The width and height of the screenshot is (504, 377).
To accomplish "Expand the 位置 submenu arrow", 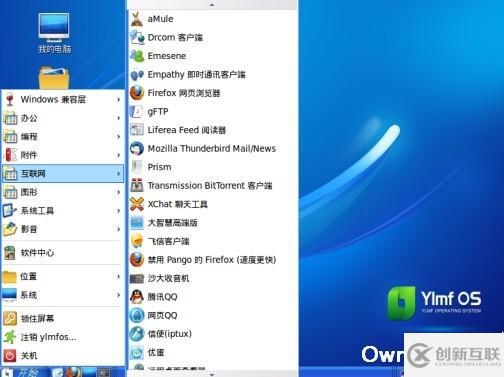I will click(118, 276).
